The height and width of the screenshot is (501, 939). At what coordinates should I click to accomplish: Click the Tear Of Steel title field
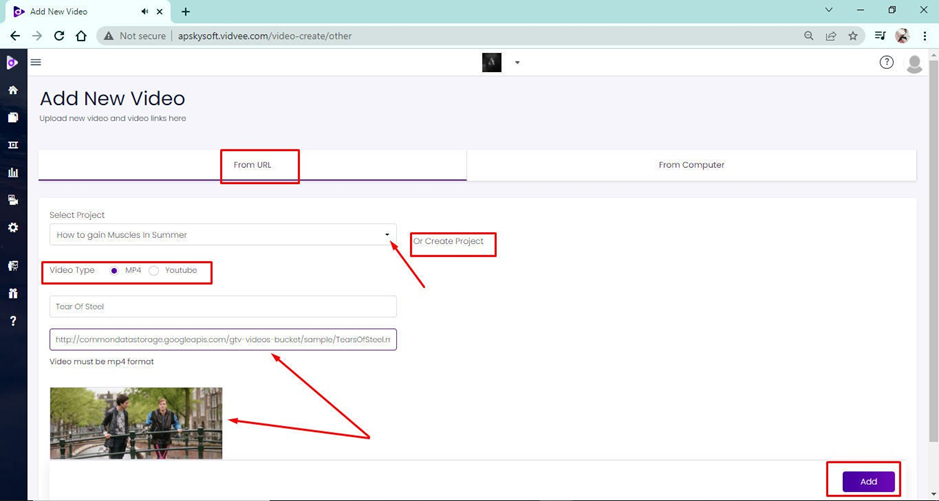(223, 306)
